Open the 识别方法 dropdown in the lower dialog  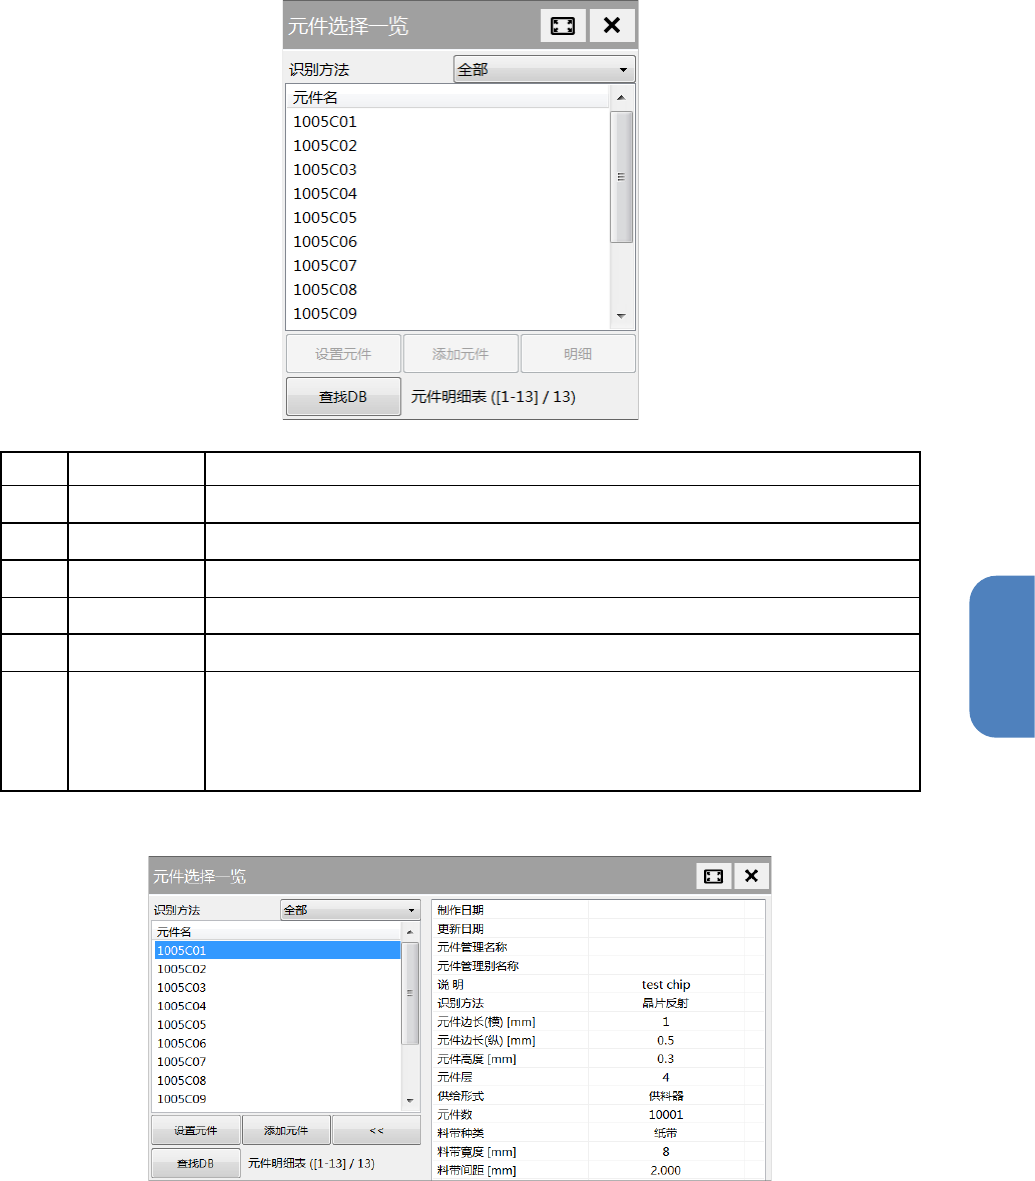(350, 910)
